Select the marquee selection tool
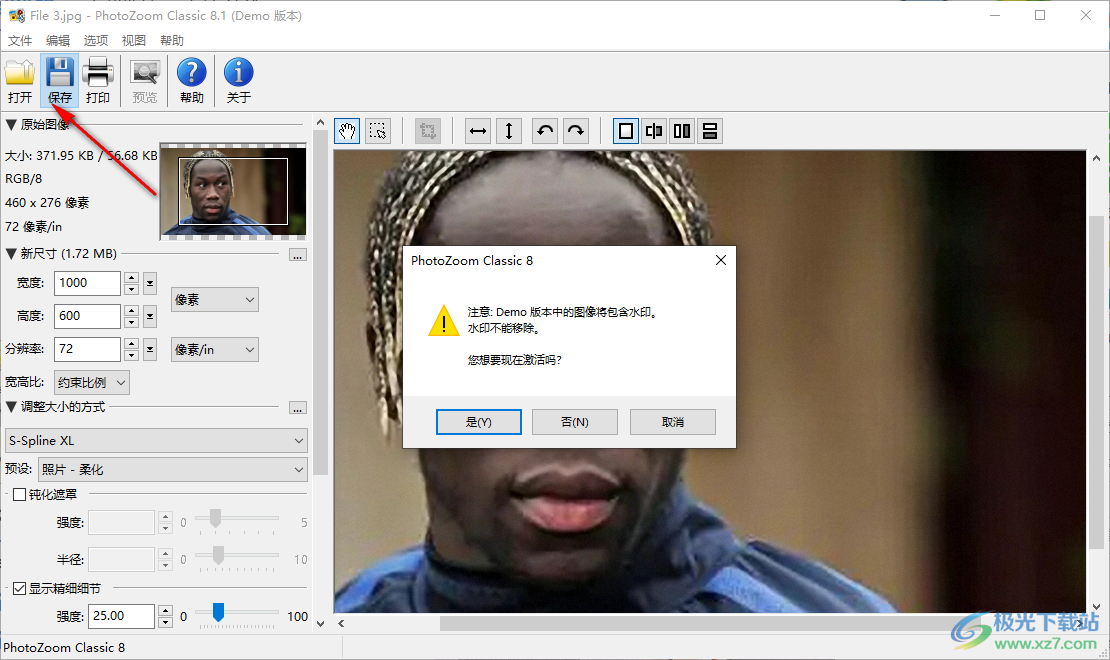Viewport: 1110px width, 660px height. pyautogui.click(x=378, y=131)
